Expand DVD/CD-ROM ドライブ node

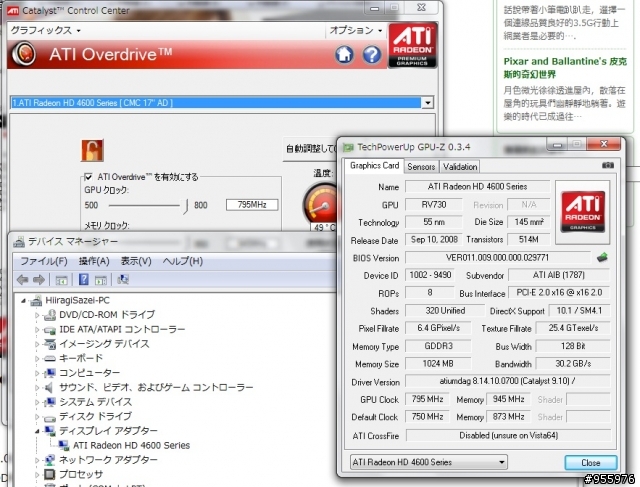point(37,315)
